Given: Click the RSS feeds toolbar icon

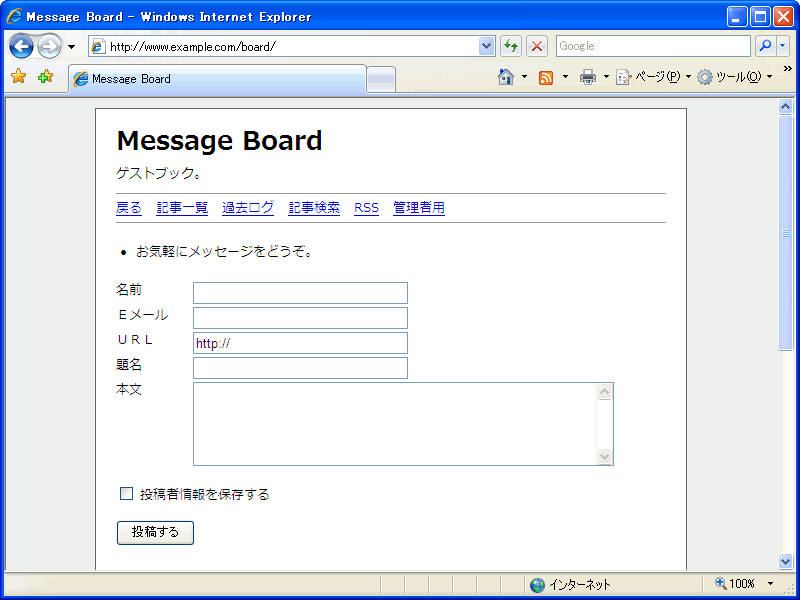Looking at the screenshot, I should [x=546, y=78].
